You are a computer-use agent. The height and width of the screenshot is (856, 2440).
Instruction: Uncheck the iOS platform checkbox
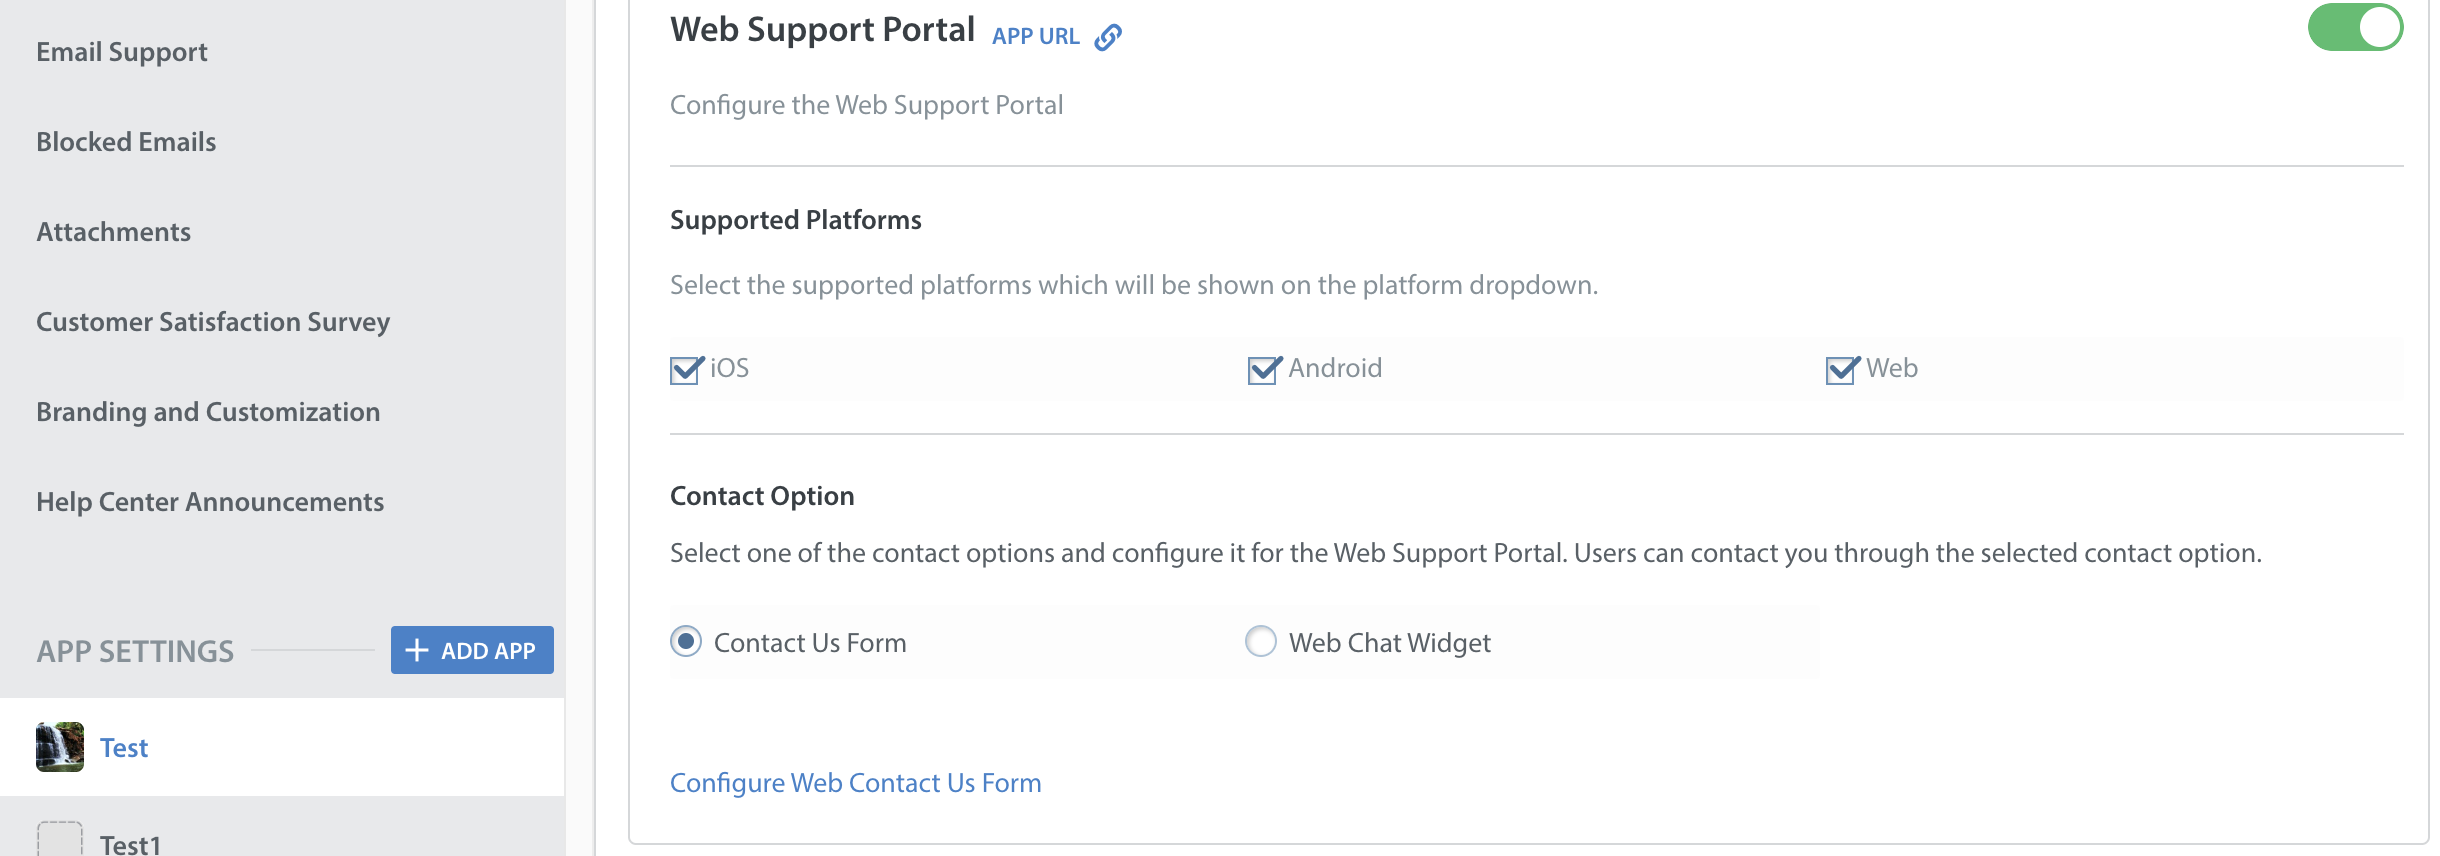[x=685, y=370]
